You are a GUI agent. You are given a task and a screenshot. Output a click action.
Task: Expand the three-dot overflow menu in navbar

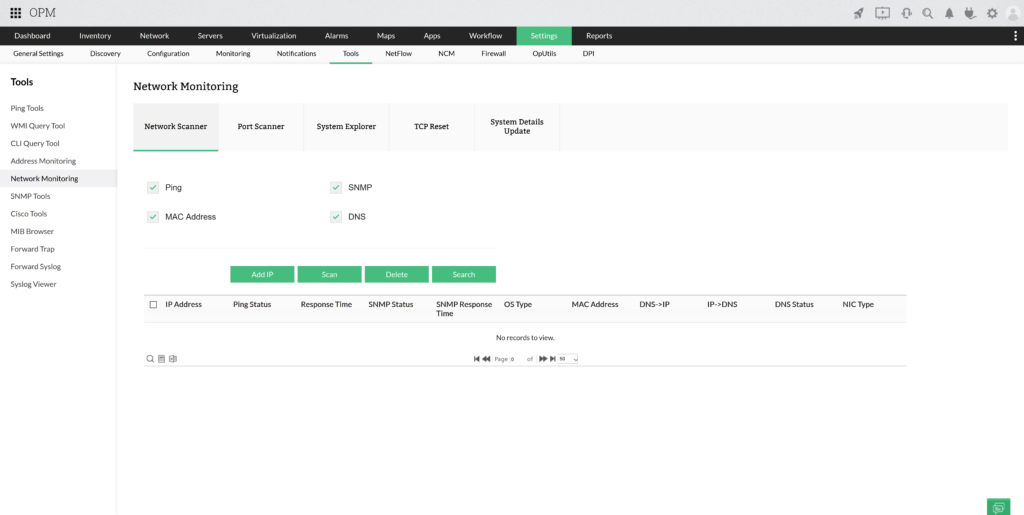click(1016, 36)
